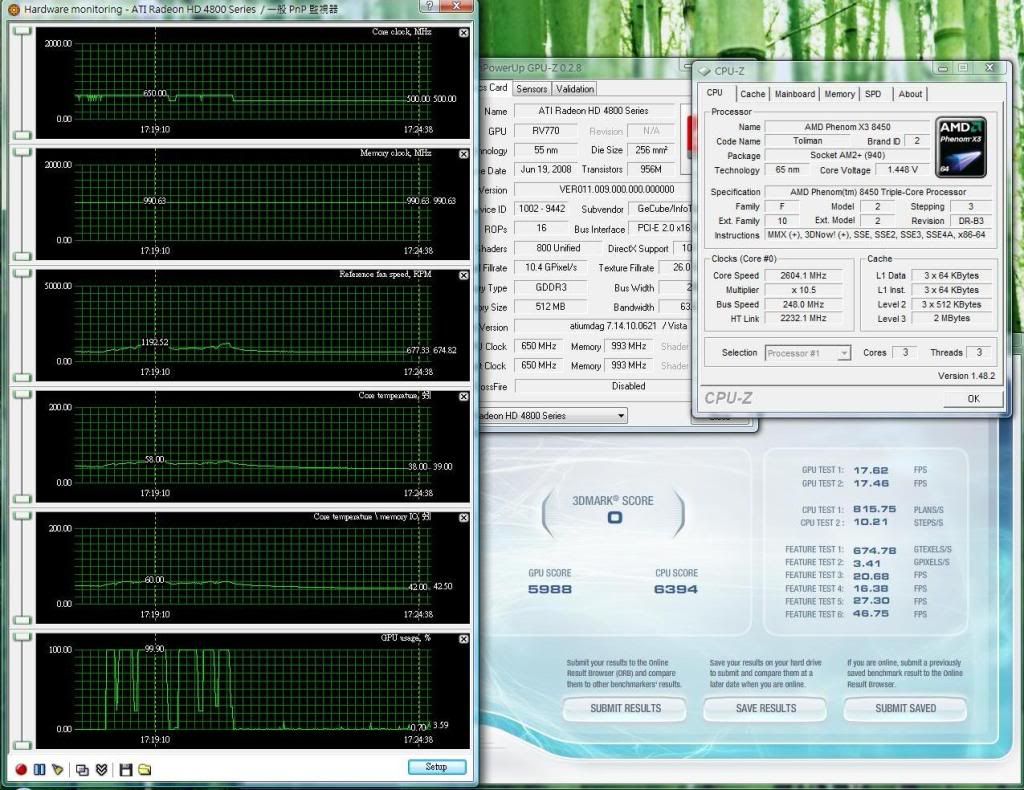Click the CPU-Z Name field AMD Phenom X3 8450

(847, 127)
